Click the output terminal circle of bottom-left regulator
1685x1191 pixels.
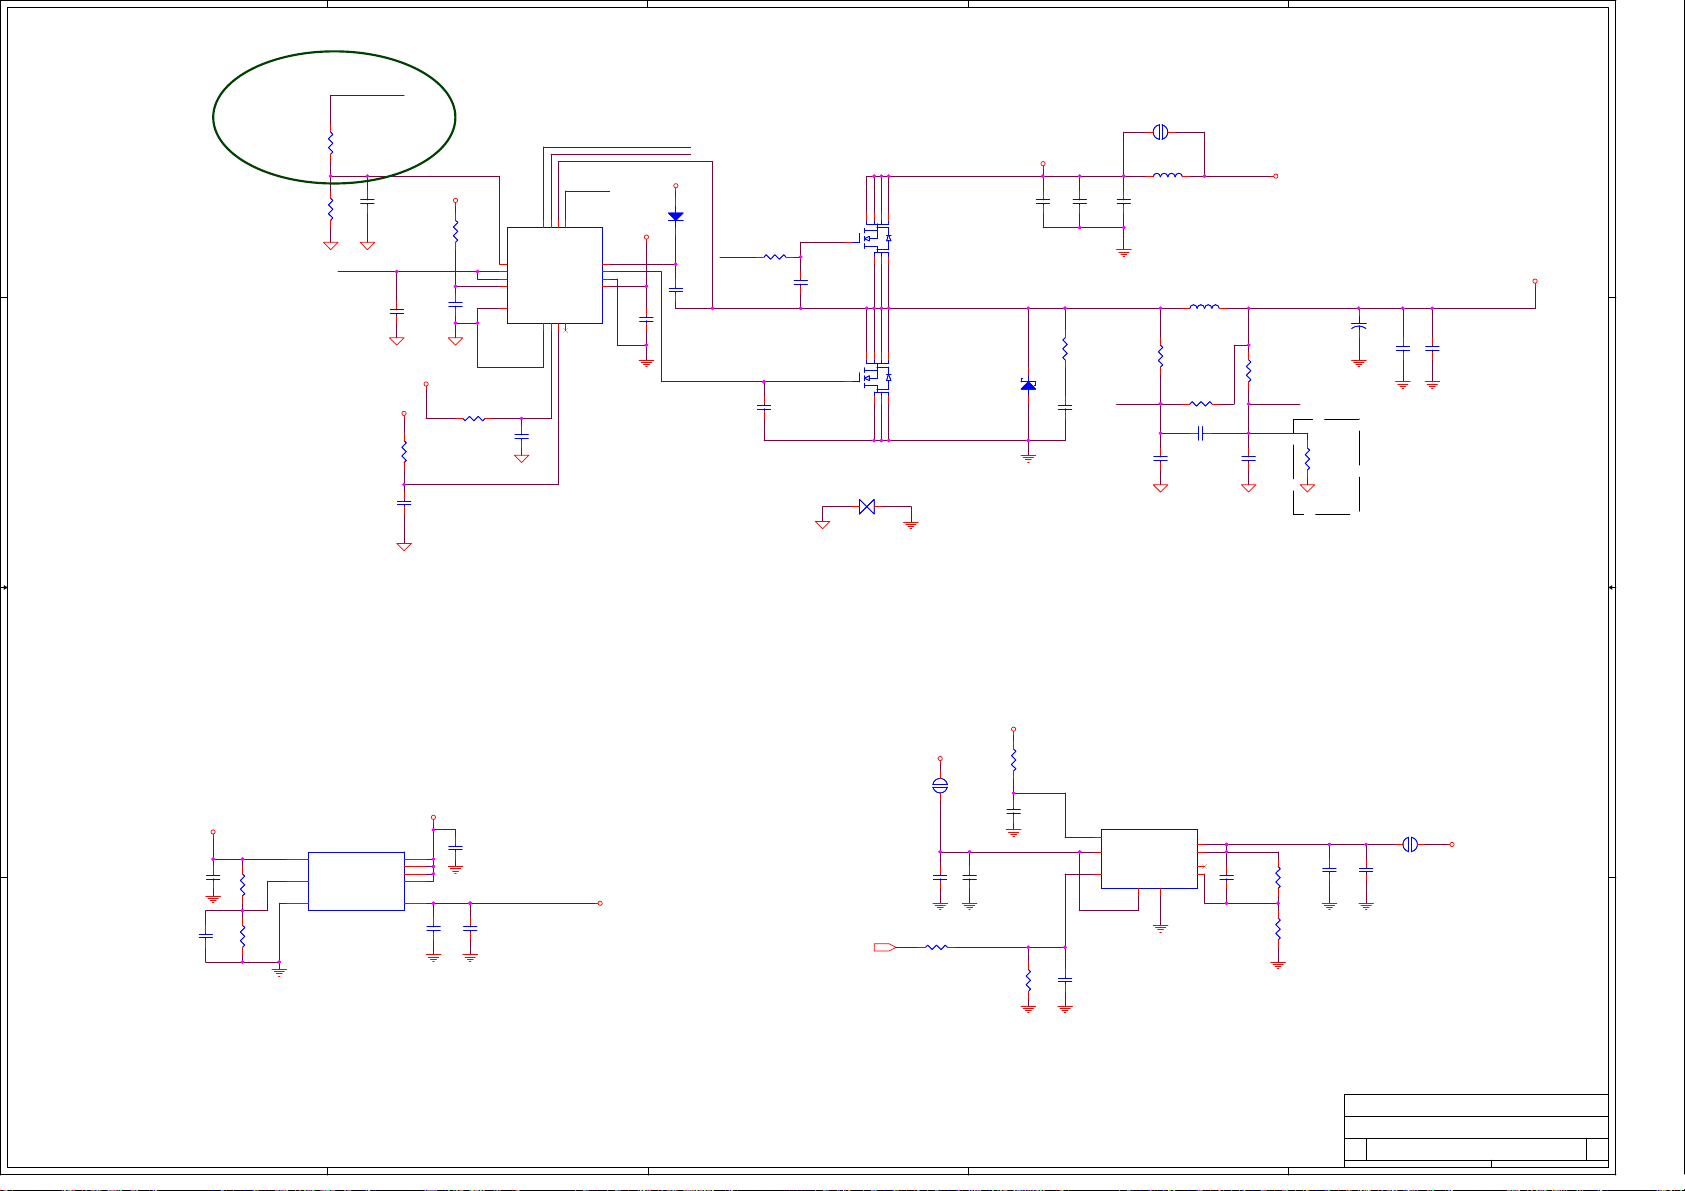point(600,903)
